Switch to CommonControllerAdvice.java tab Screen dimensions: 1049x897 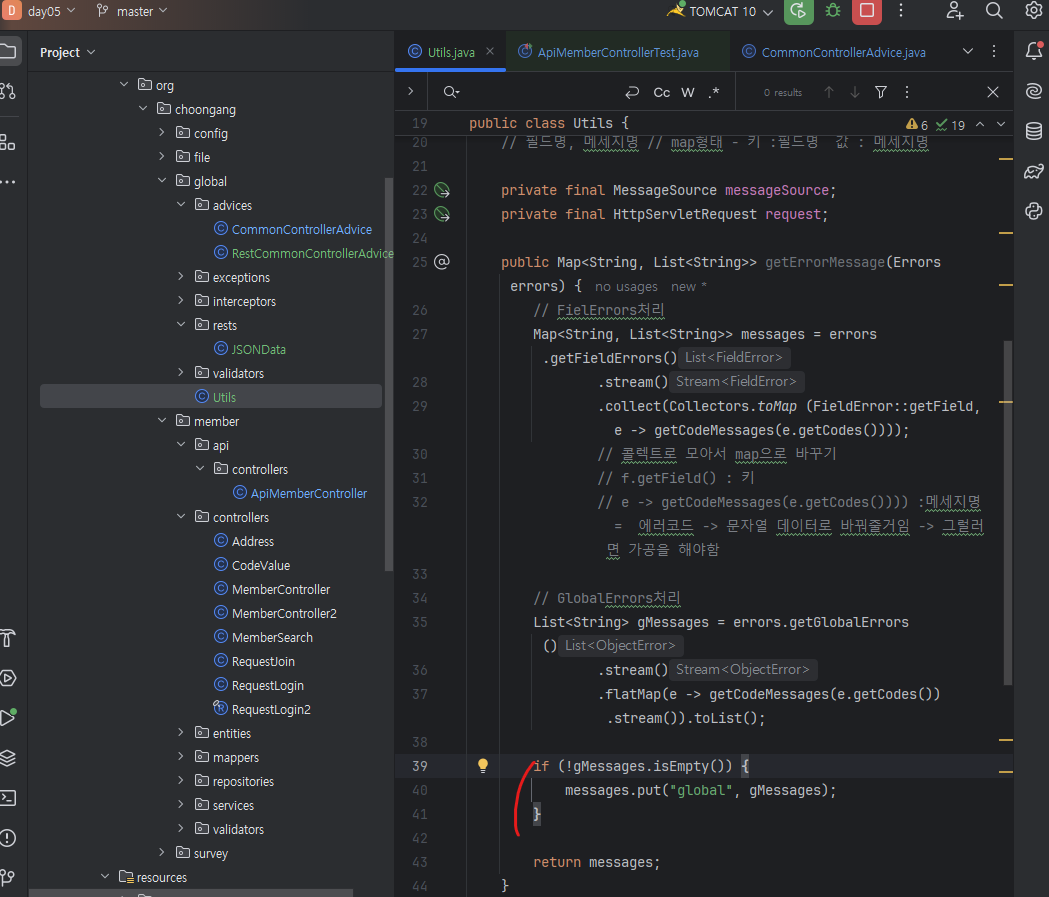pos(834,52)
